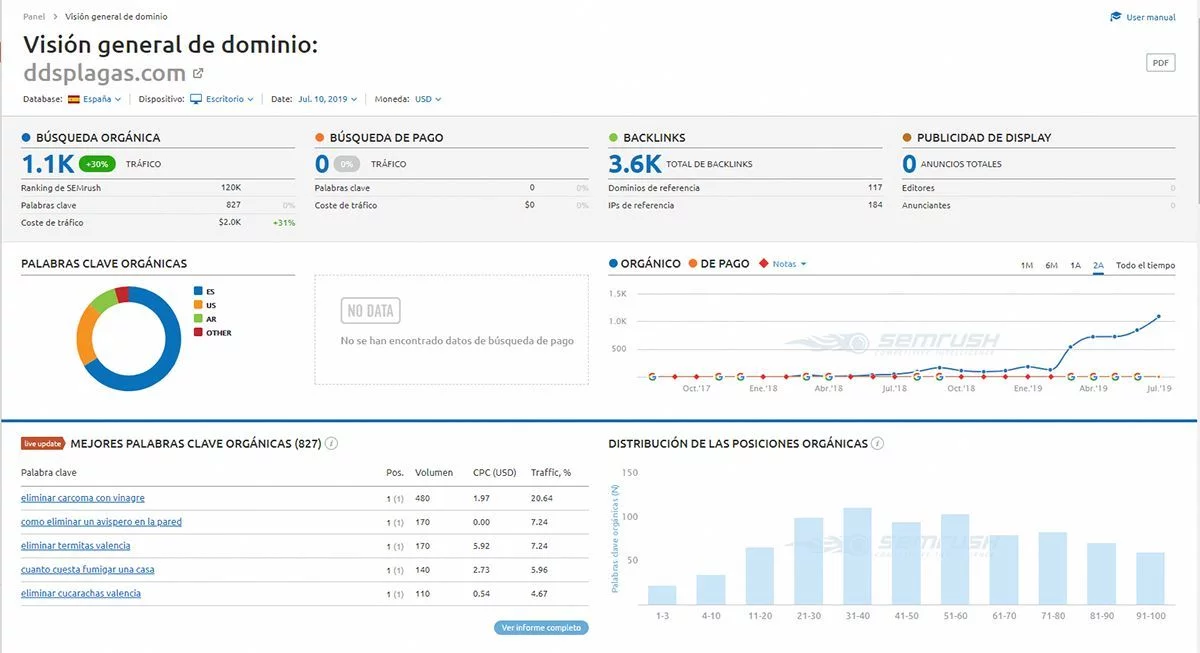Toggle the Orgánico series in the traffic chart
The image size is (1200, 653).
(x=644, y=264)
